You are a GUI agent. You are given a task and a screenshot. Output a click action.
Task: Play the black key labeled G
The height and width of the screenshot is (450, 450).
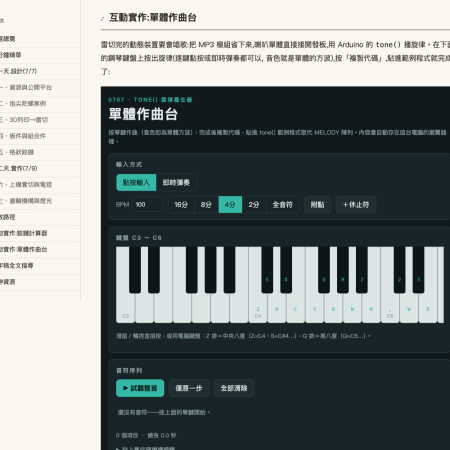pos(324,270)
